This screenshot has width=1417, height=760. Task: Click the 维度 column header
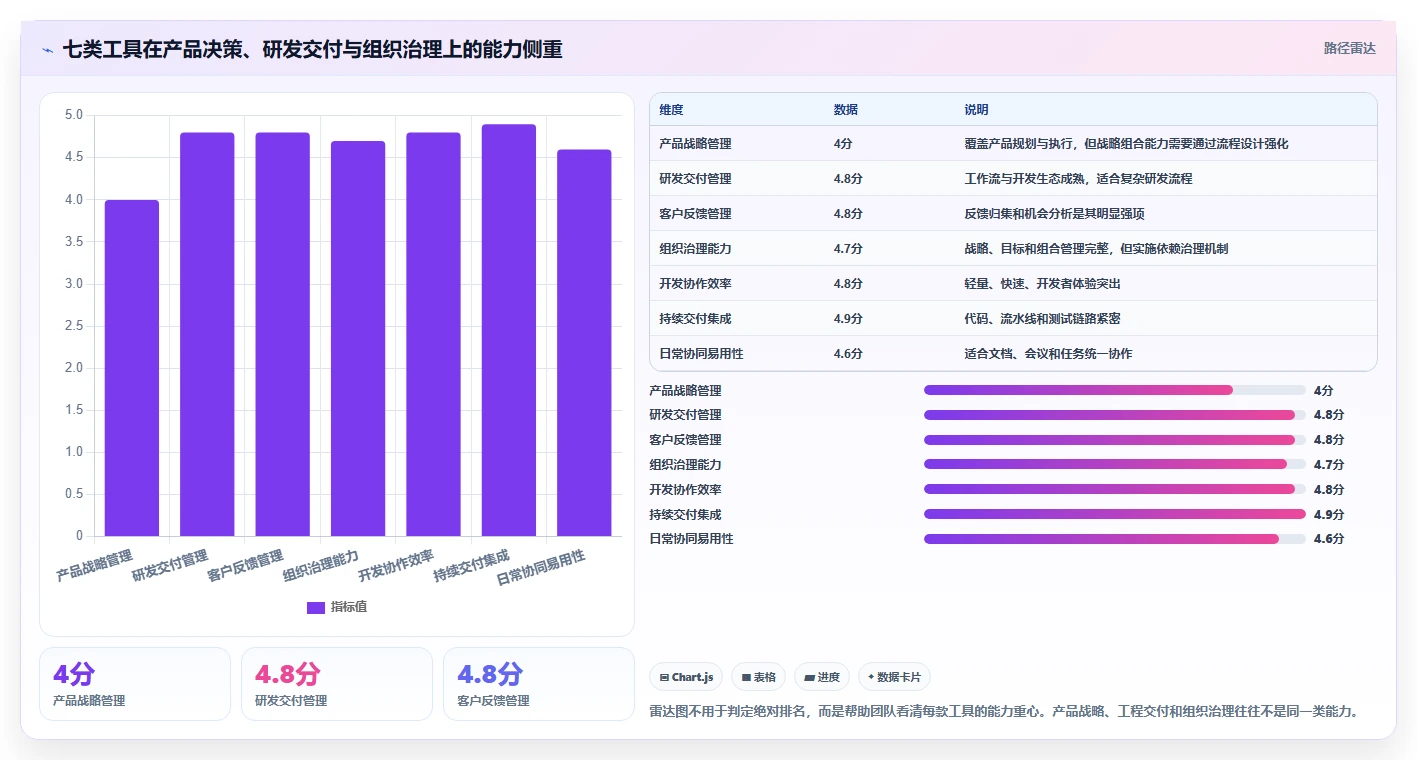point(671,110)
